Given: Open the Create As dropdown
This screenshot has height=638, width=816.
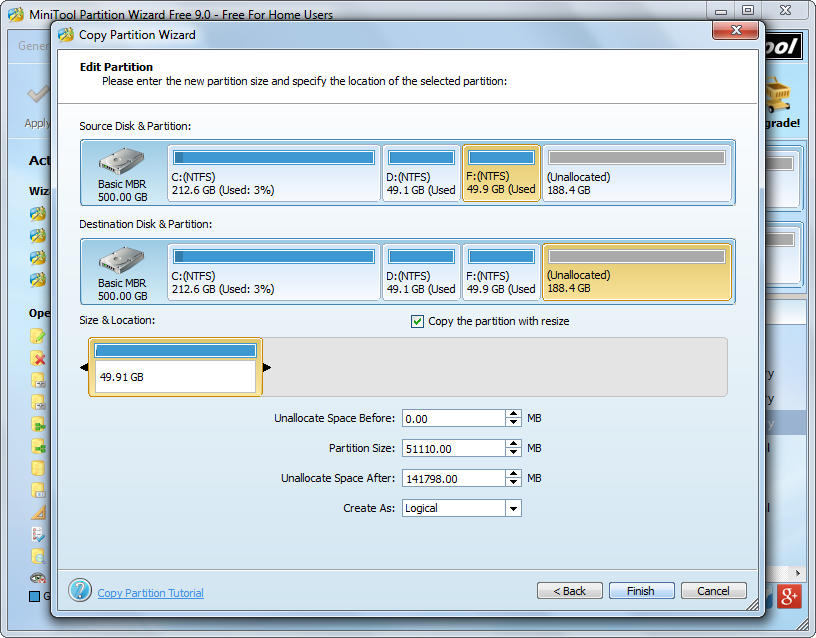Looking at the screenshot, I should pos(513,508).
